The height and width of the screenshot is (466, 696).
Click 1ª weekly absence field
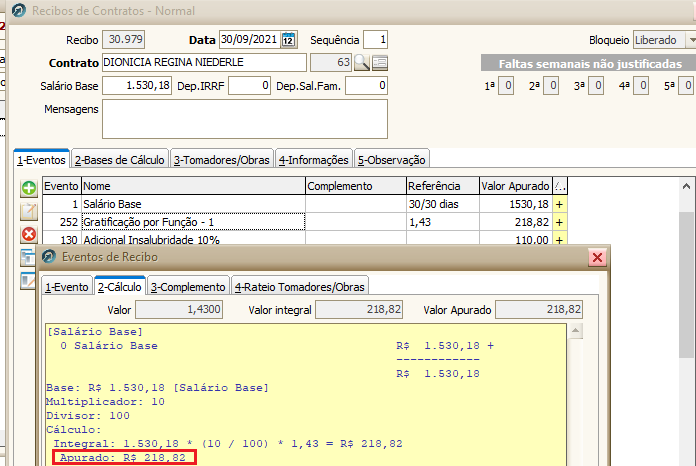coord(506,86)
